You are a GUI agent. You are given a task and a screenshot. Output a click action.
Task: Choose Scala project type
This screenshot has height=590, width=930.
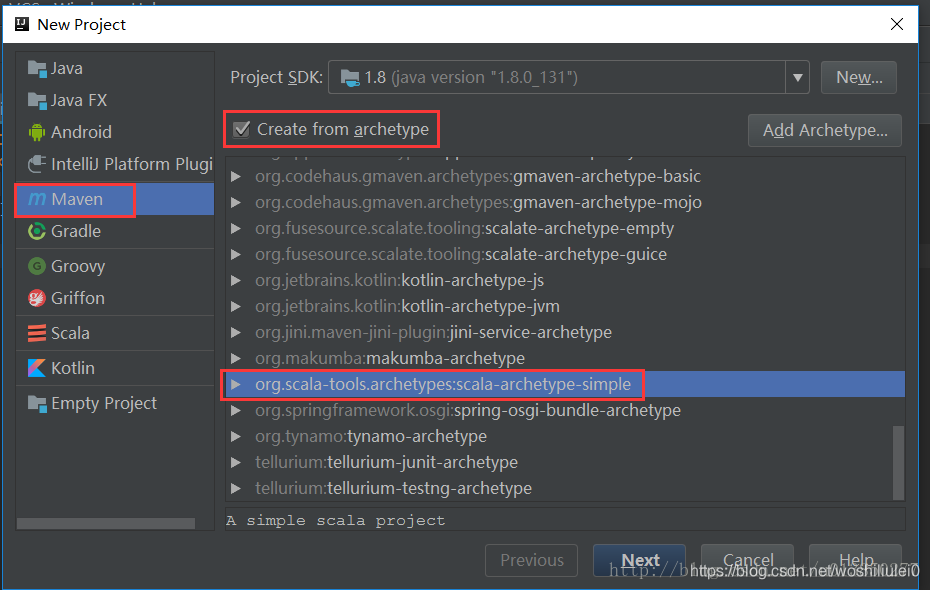pos(115,333)
